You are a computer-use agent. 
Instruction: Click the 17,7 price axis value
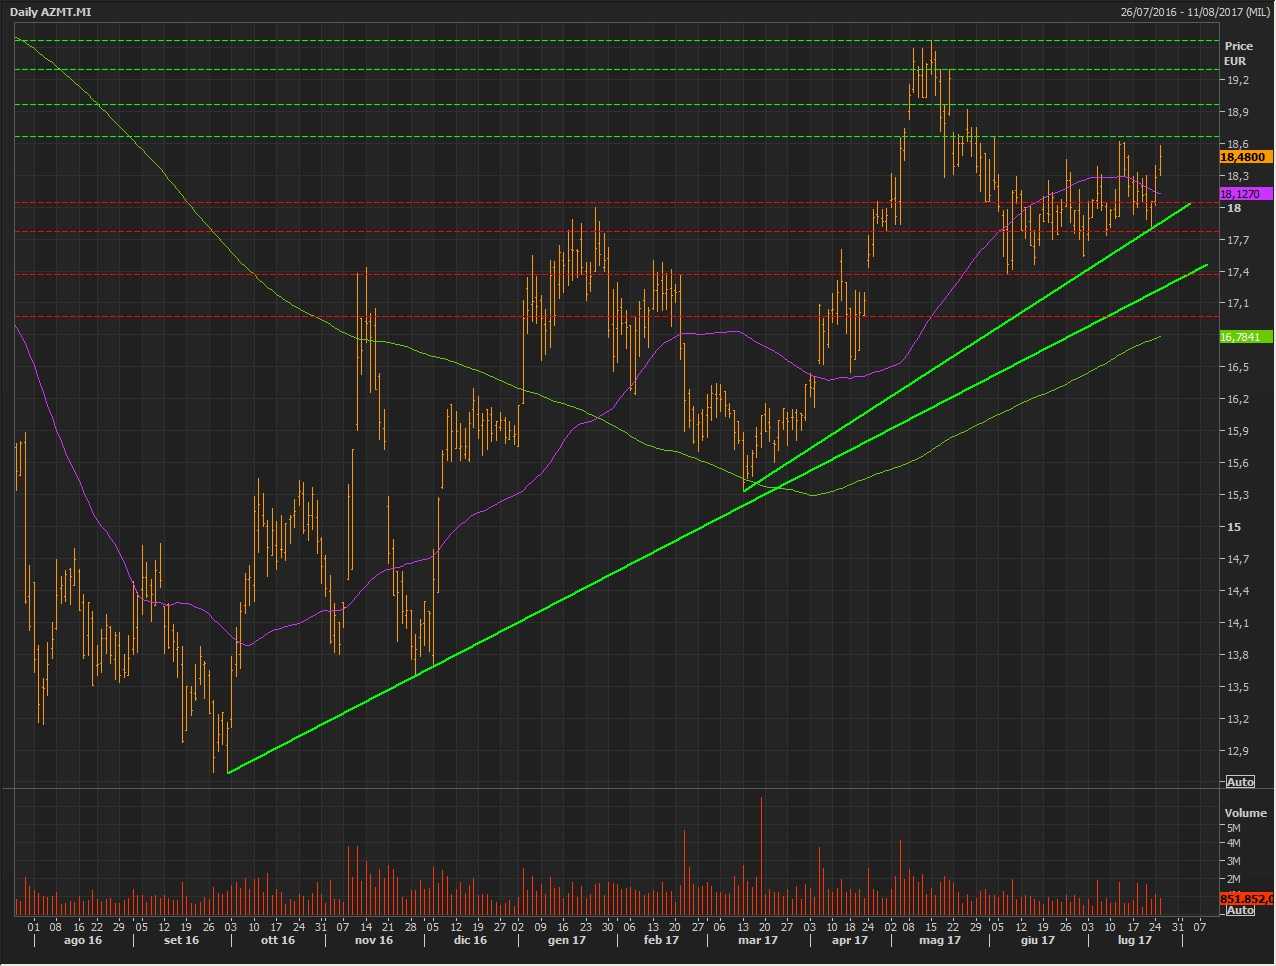[1237, 240]
